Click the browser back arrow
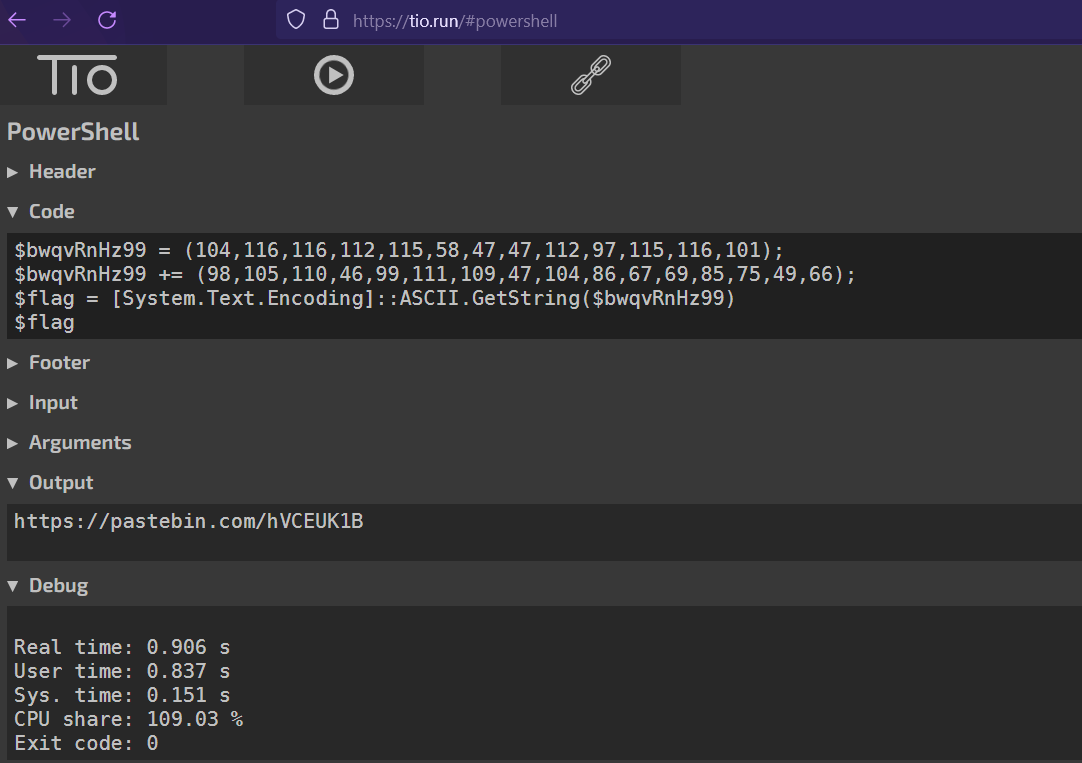Image resolution: width=1082 pixels, height=763 pixels. [18, 20]
